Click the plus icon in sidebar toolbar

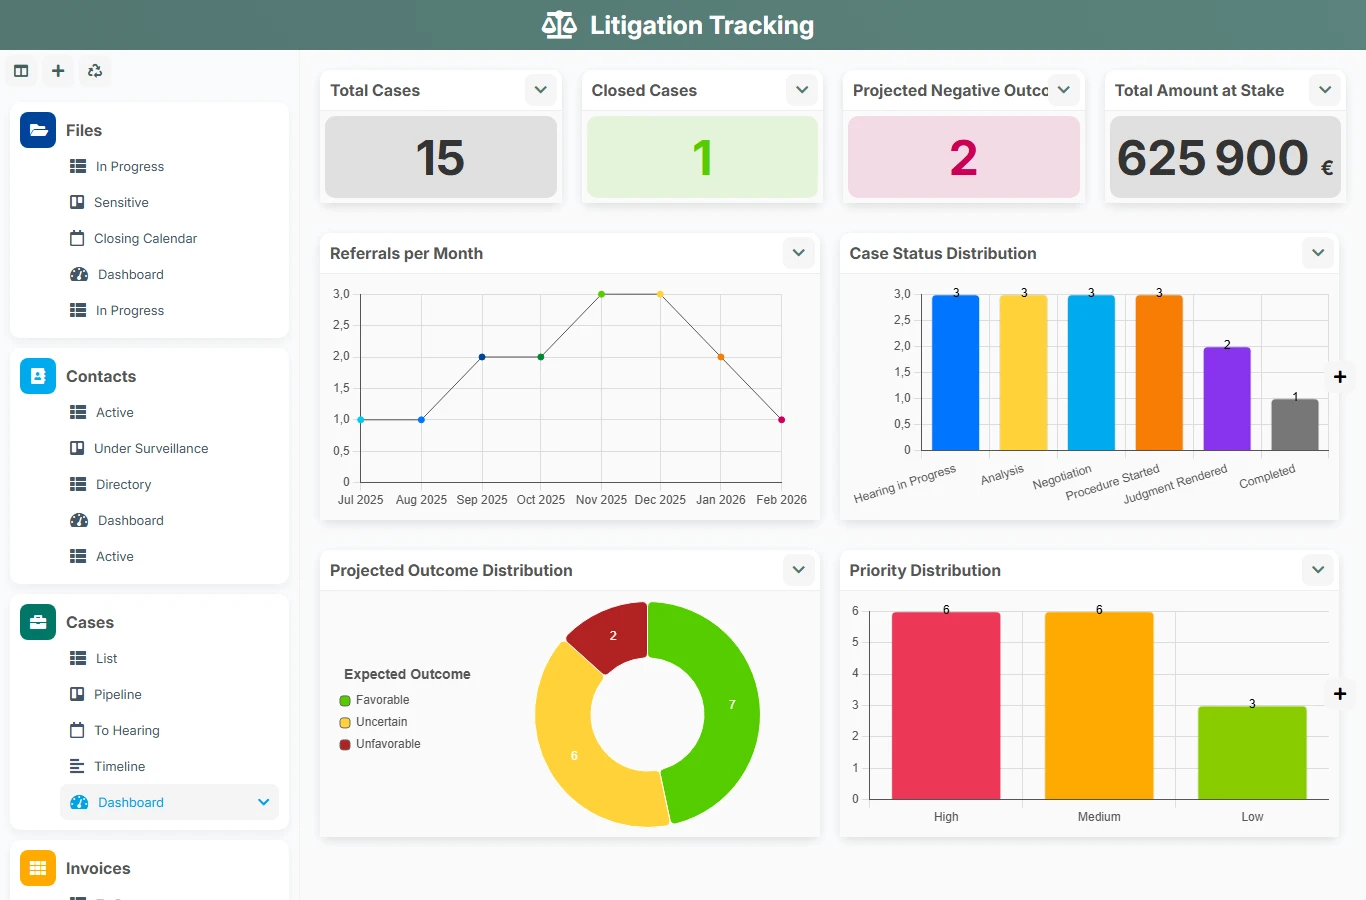[58, 71]
